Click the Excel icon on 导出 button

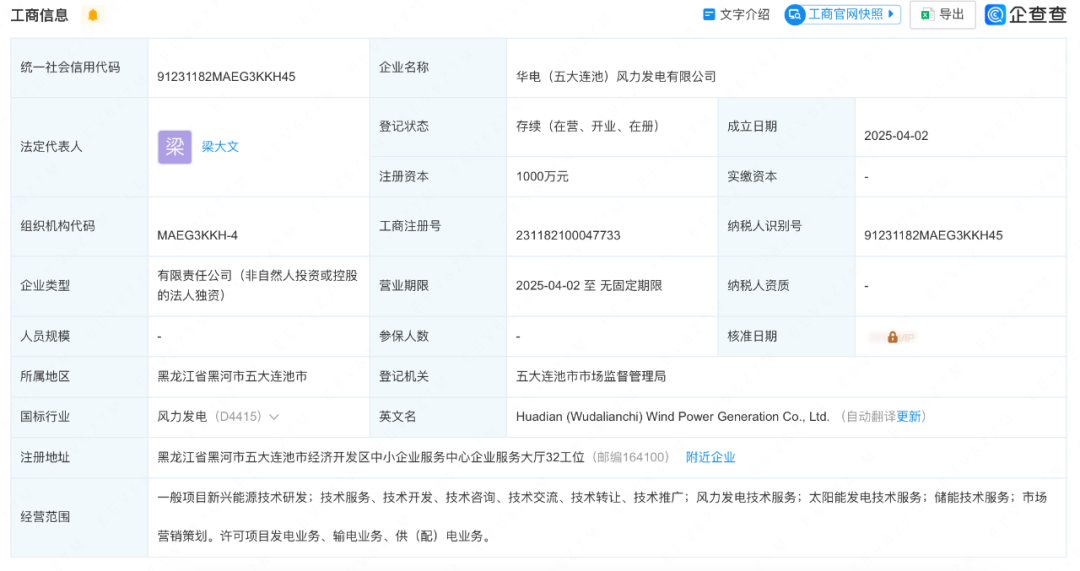tap(926, 14)
